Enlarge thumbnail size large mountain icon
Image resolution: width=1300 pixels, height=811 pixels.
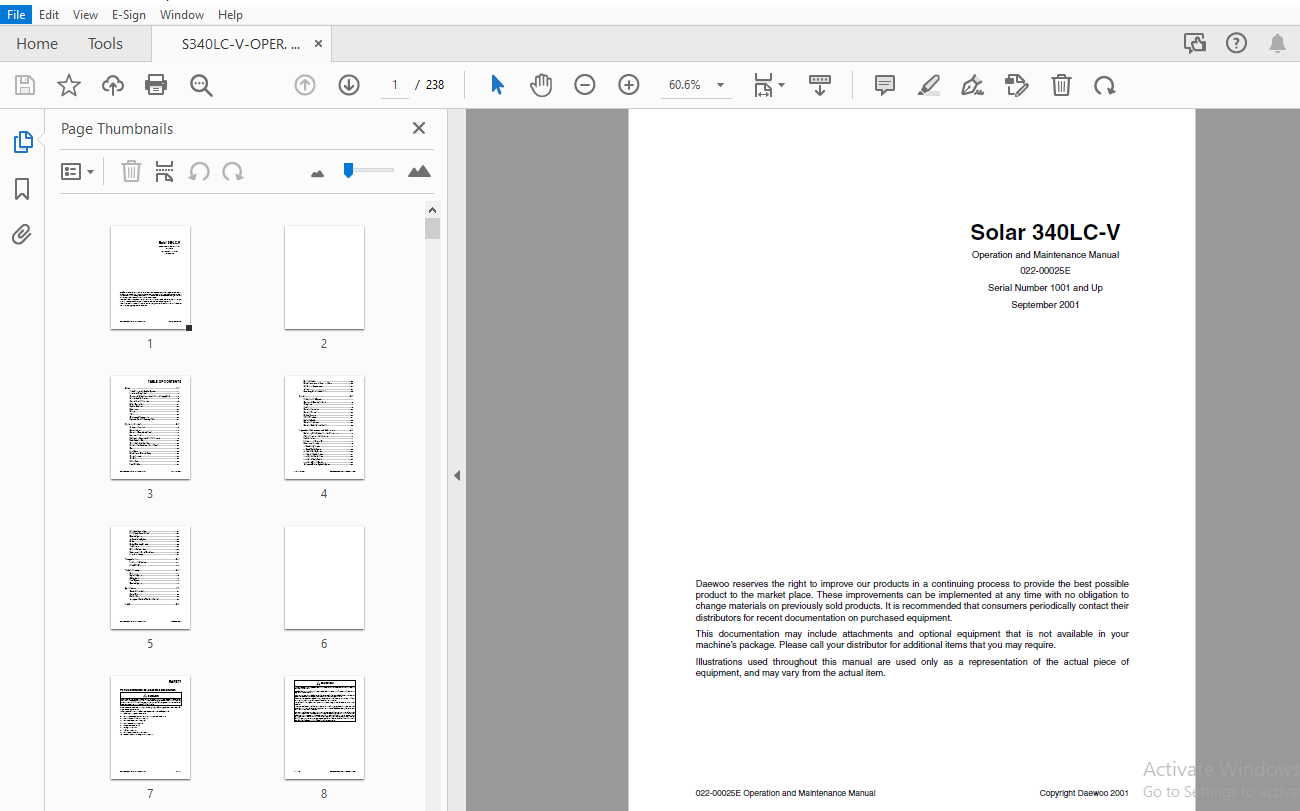point(419,171)
